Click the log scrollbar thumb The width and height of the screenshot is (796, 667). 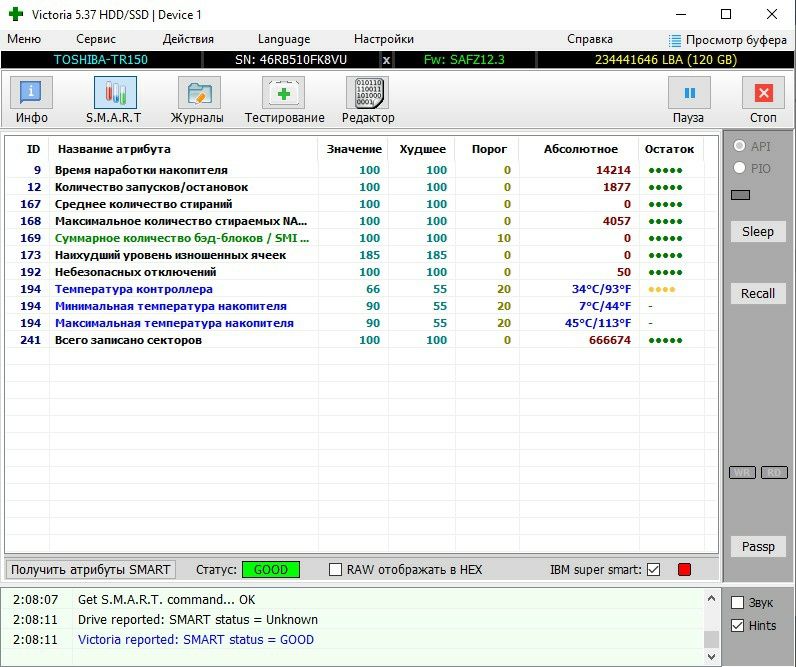coord(711,639)
